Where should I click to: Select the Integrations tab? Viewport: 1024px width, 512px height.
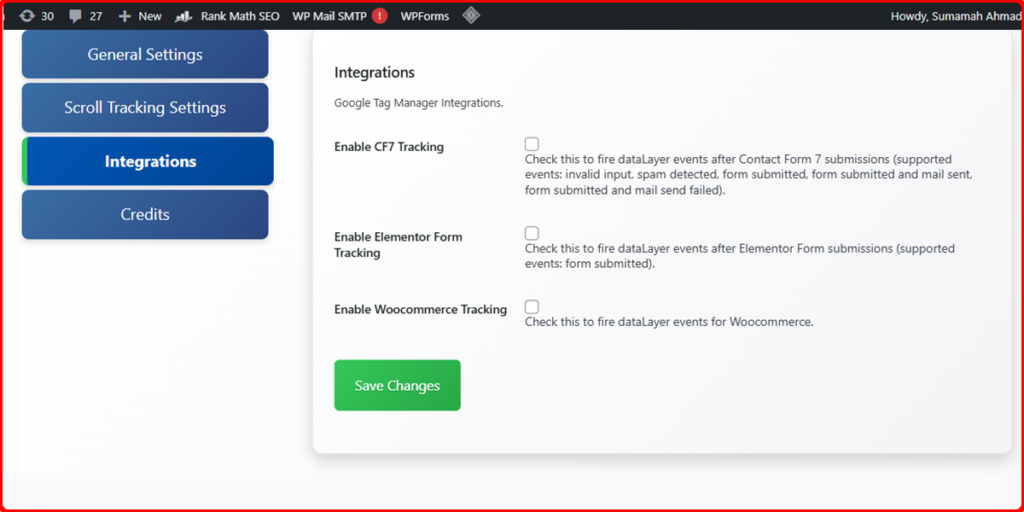[148, 161]
